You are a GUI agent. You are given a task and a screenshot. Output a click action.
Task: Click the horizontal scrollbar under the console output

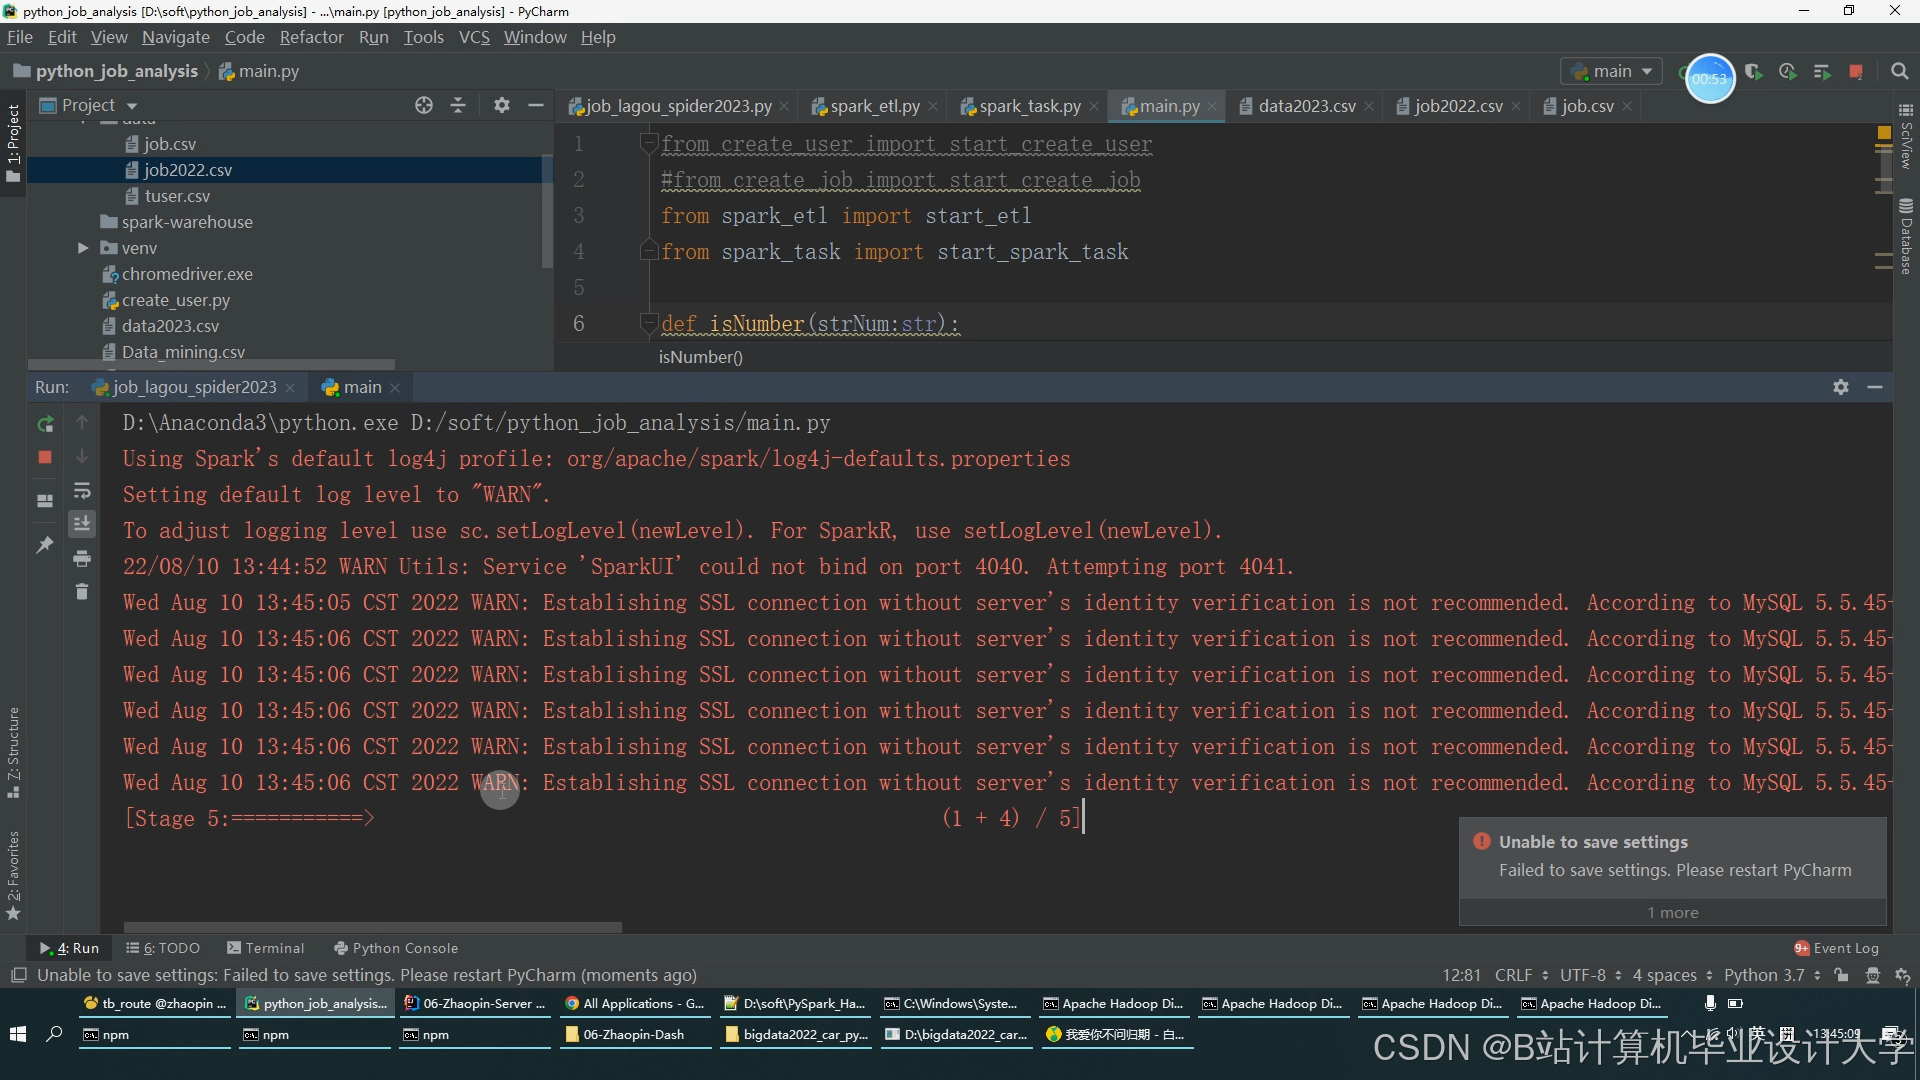372,927
